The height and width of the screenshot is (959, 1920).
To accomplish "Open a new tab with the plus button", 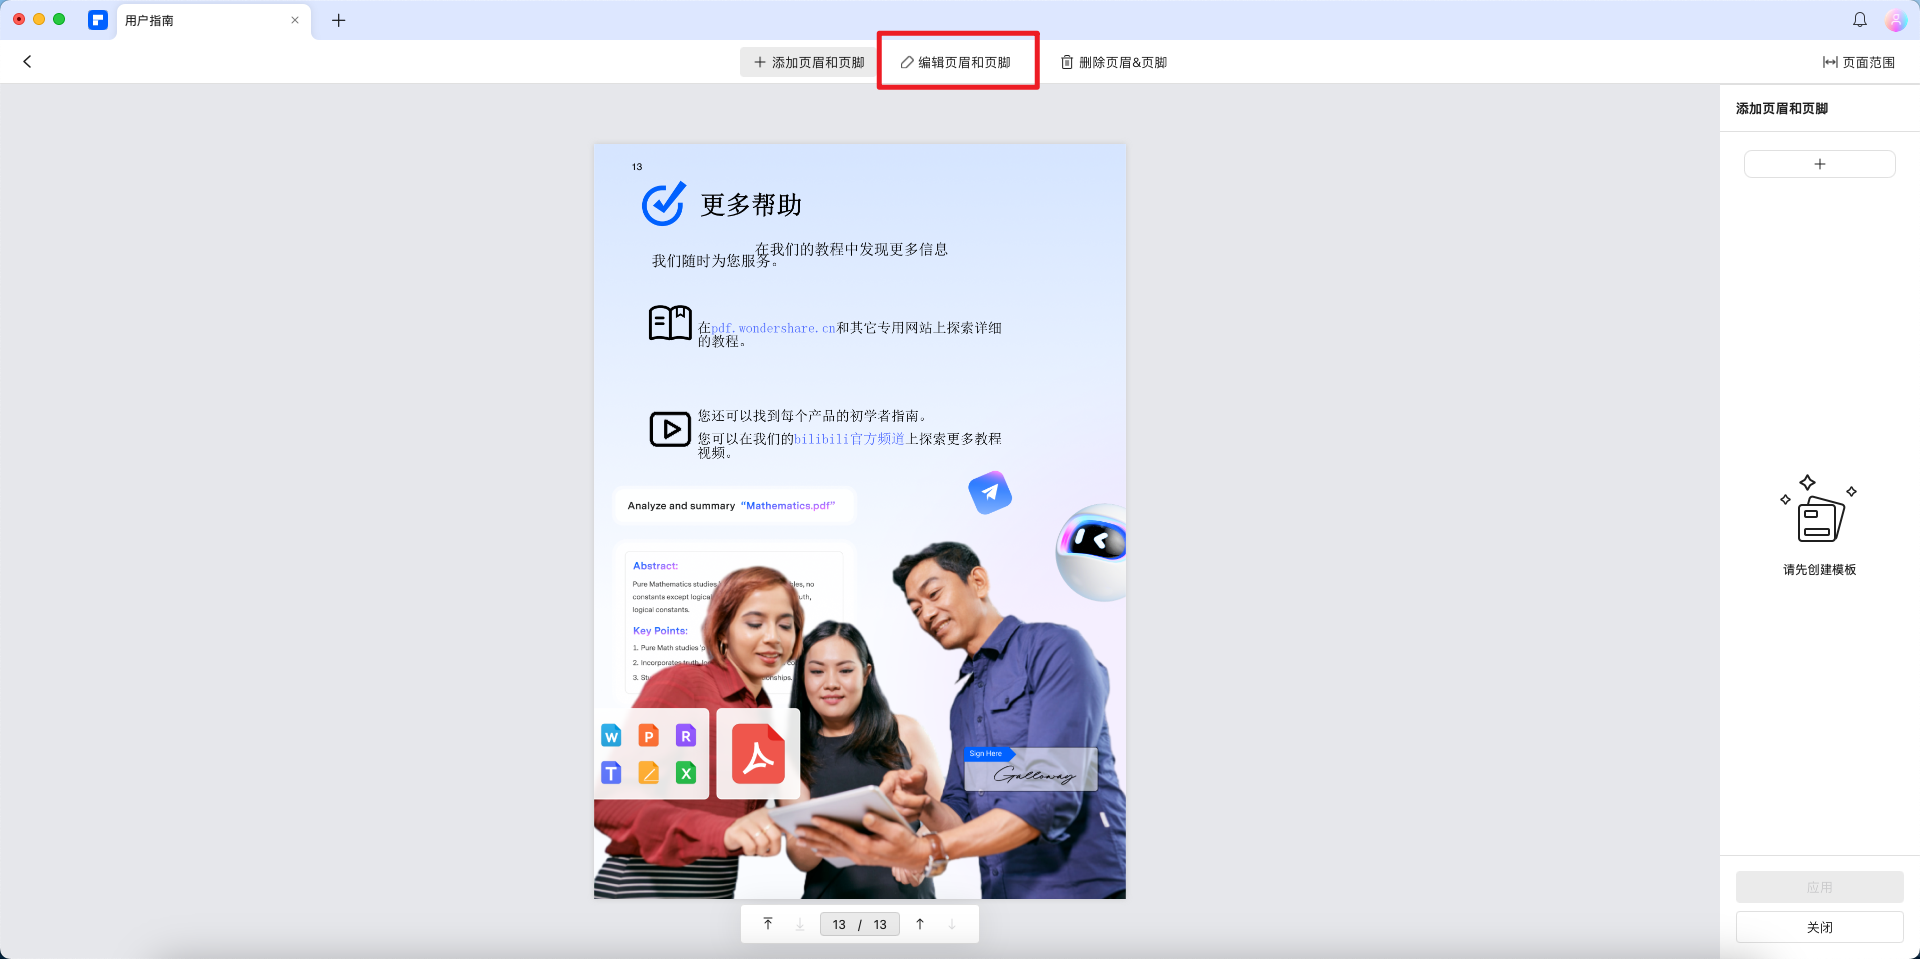I will point(338,20).
